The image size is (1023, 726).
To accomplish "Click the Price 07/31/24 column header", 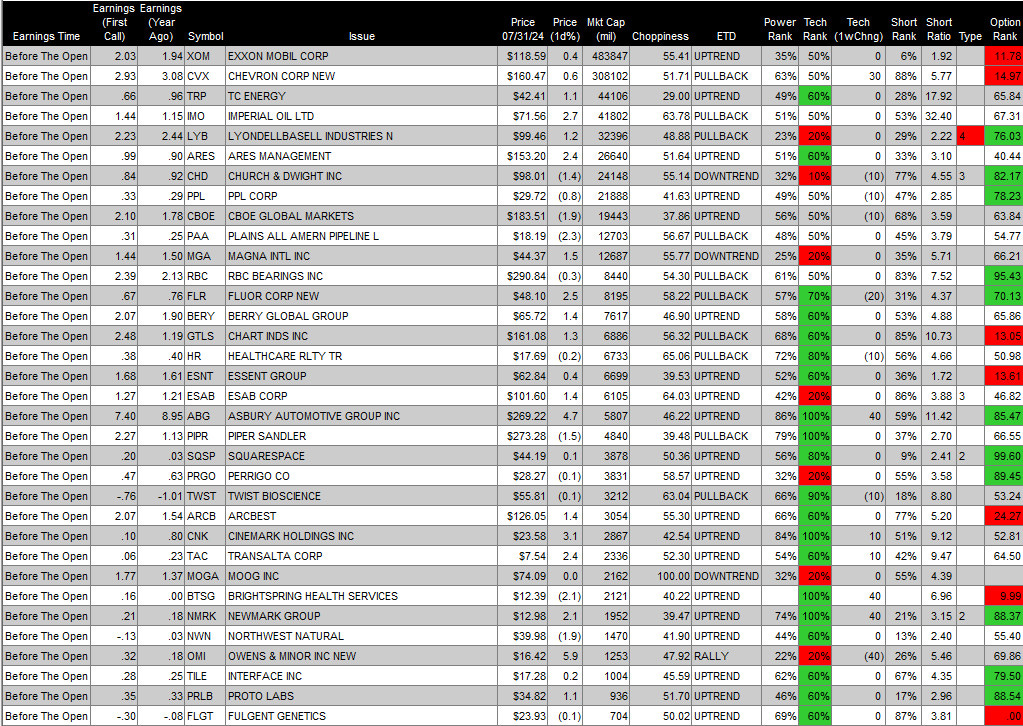I will tap(523, 29).
